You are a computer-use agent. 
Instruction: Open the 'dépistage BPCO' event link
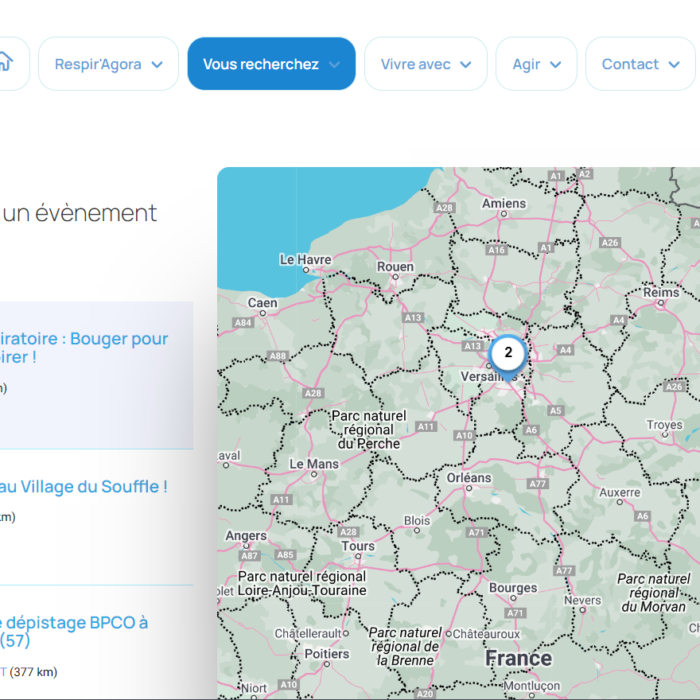(x=74, y=630)
